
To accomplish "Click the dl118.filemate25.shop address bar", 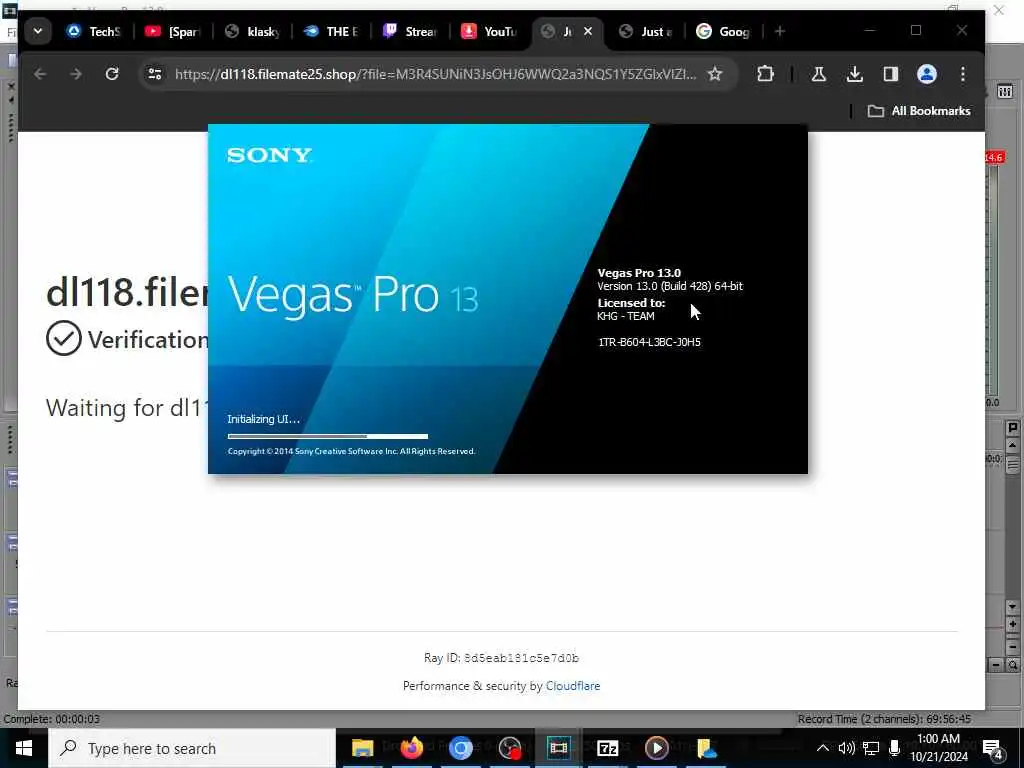I will click(435, 74).
